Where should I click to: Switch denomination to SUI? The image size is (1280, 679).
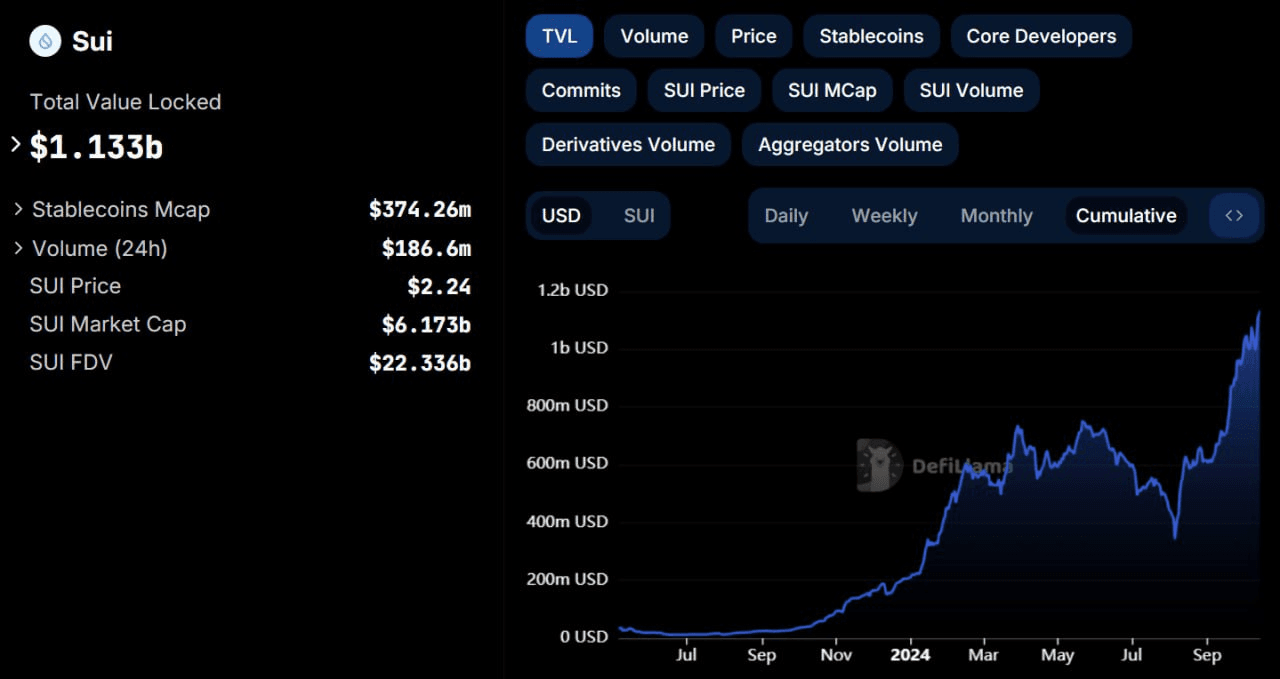pyautogui.click(x=639, y=216)
